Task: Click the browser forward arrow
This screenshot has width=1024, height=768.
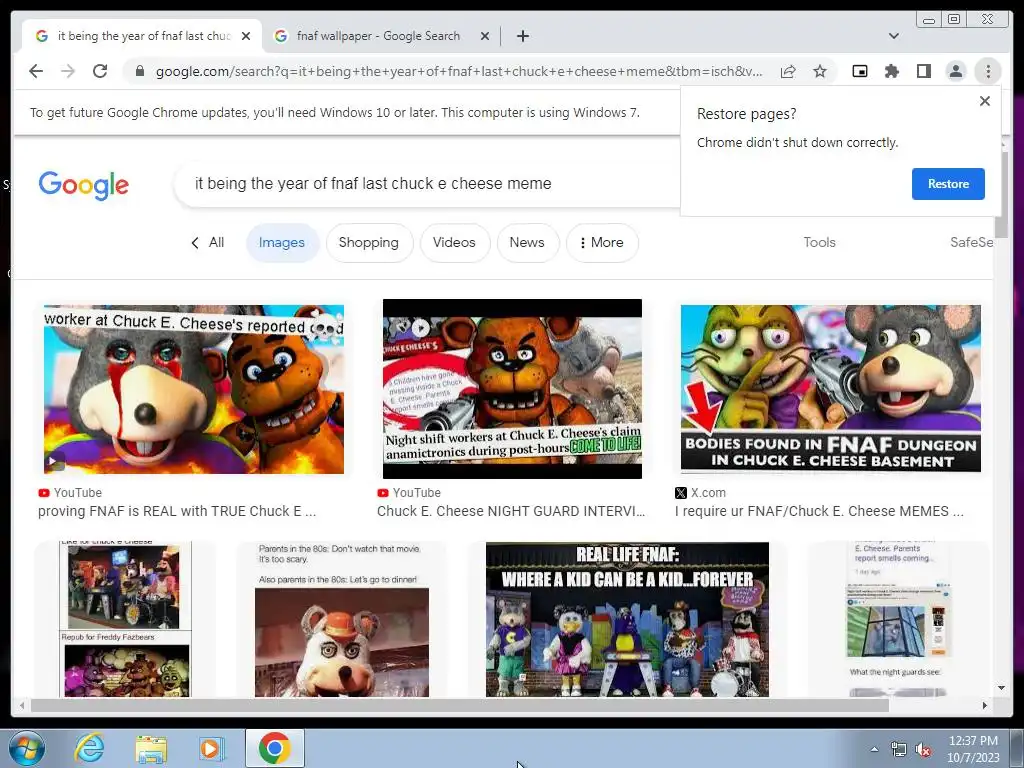Action: pyautogui.click(x=68, y=71)
